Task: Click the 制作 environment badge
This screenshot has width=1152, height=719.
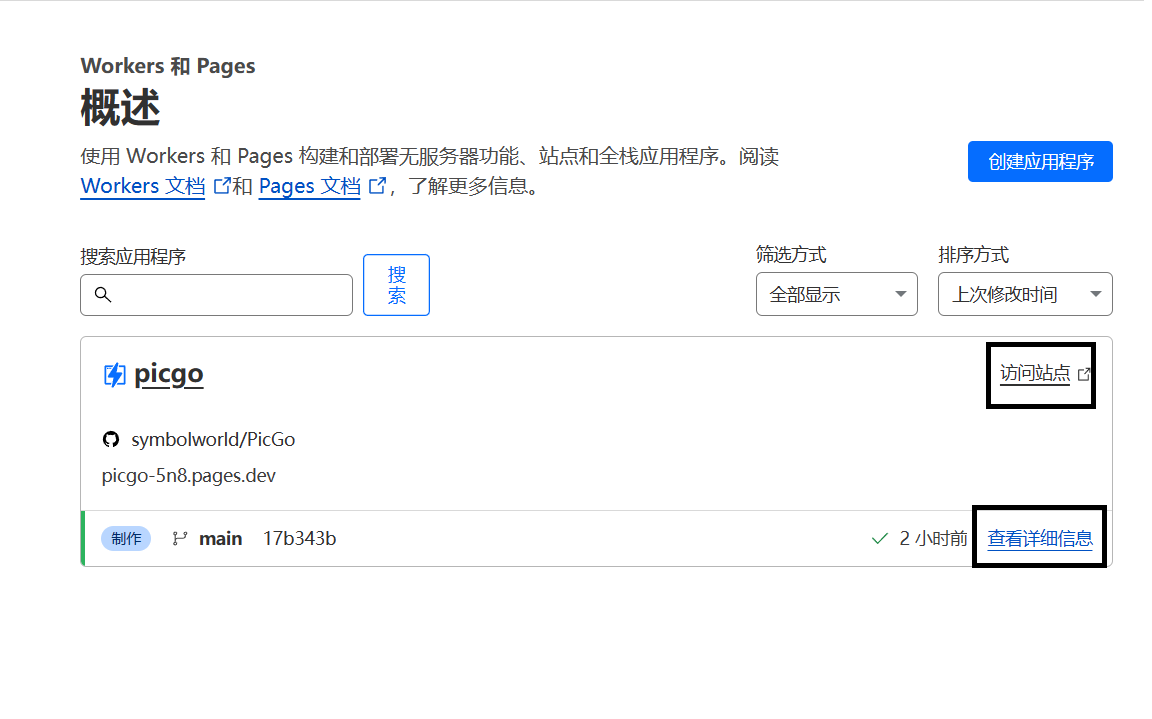Action: 126,539
